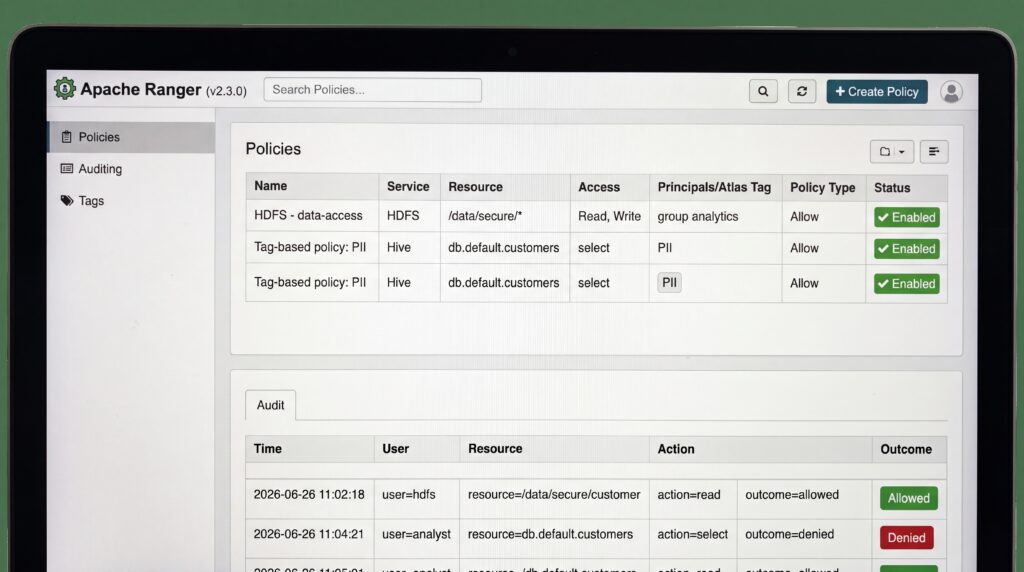Viewport: 1024px width, 572px height.
Task: Click the PII tag badge
Action: [x=669, y=283]
